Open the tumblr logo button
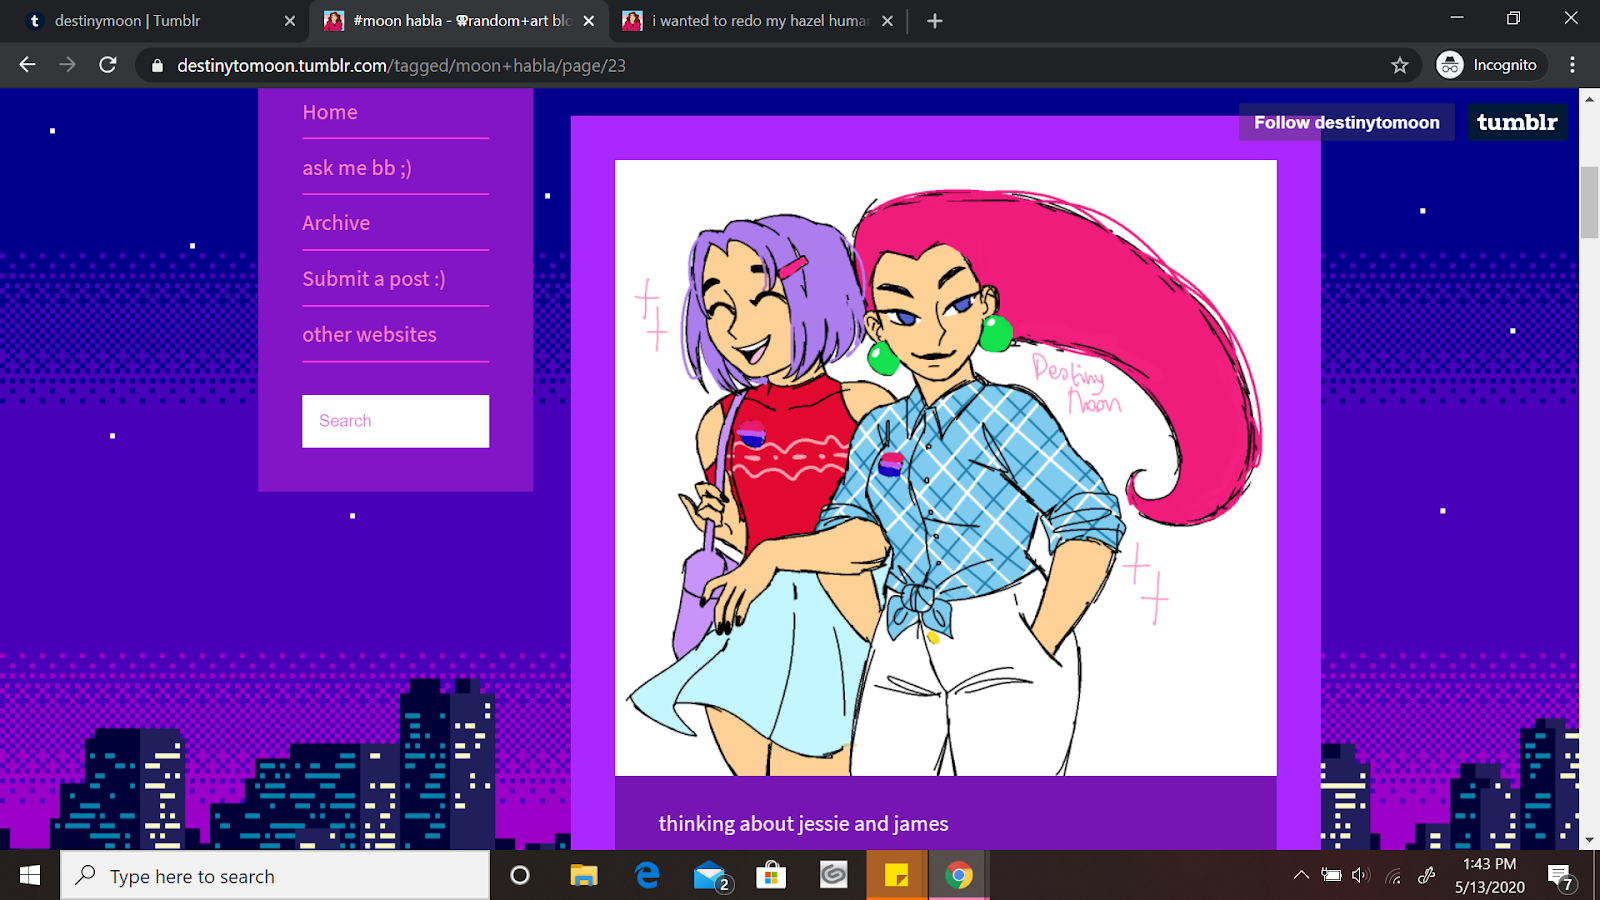 1517,122
